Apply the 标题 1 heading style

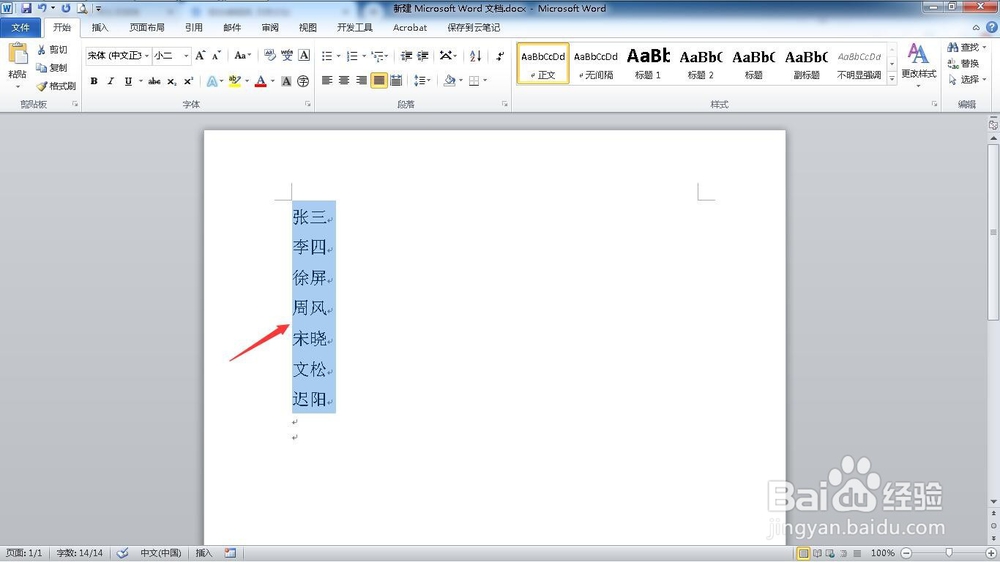[648, 63]
